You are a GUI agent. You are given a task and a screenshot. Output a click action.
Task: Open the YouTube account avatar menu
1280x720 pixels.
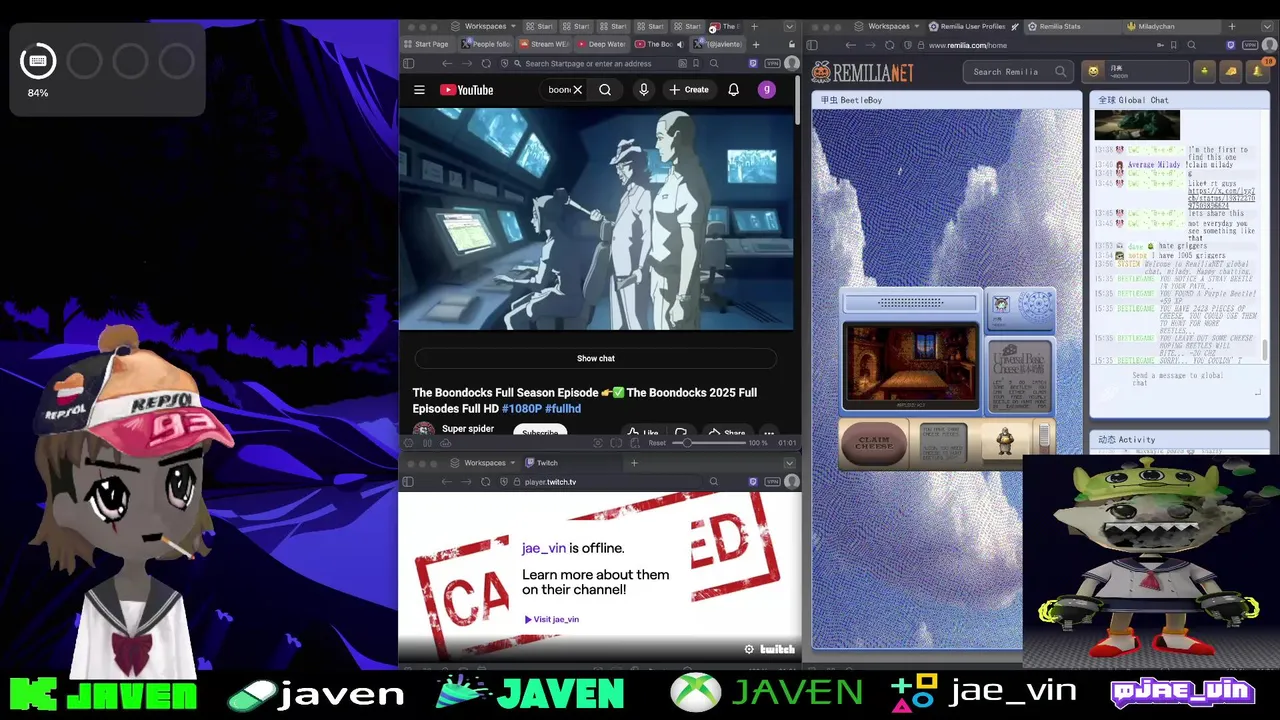coord(767,90)
